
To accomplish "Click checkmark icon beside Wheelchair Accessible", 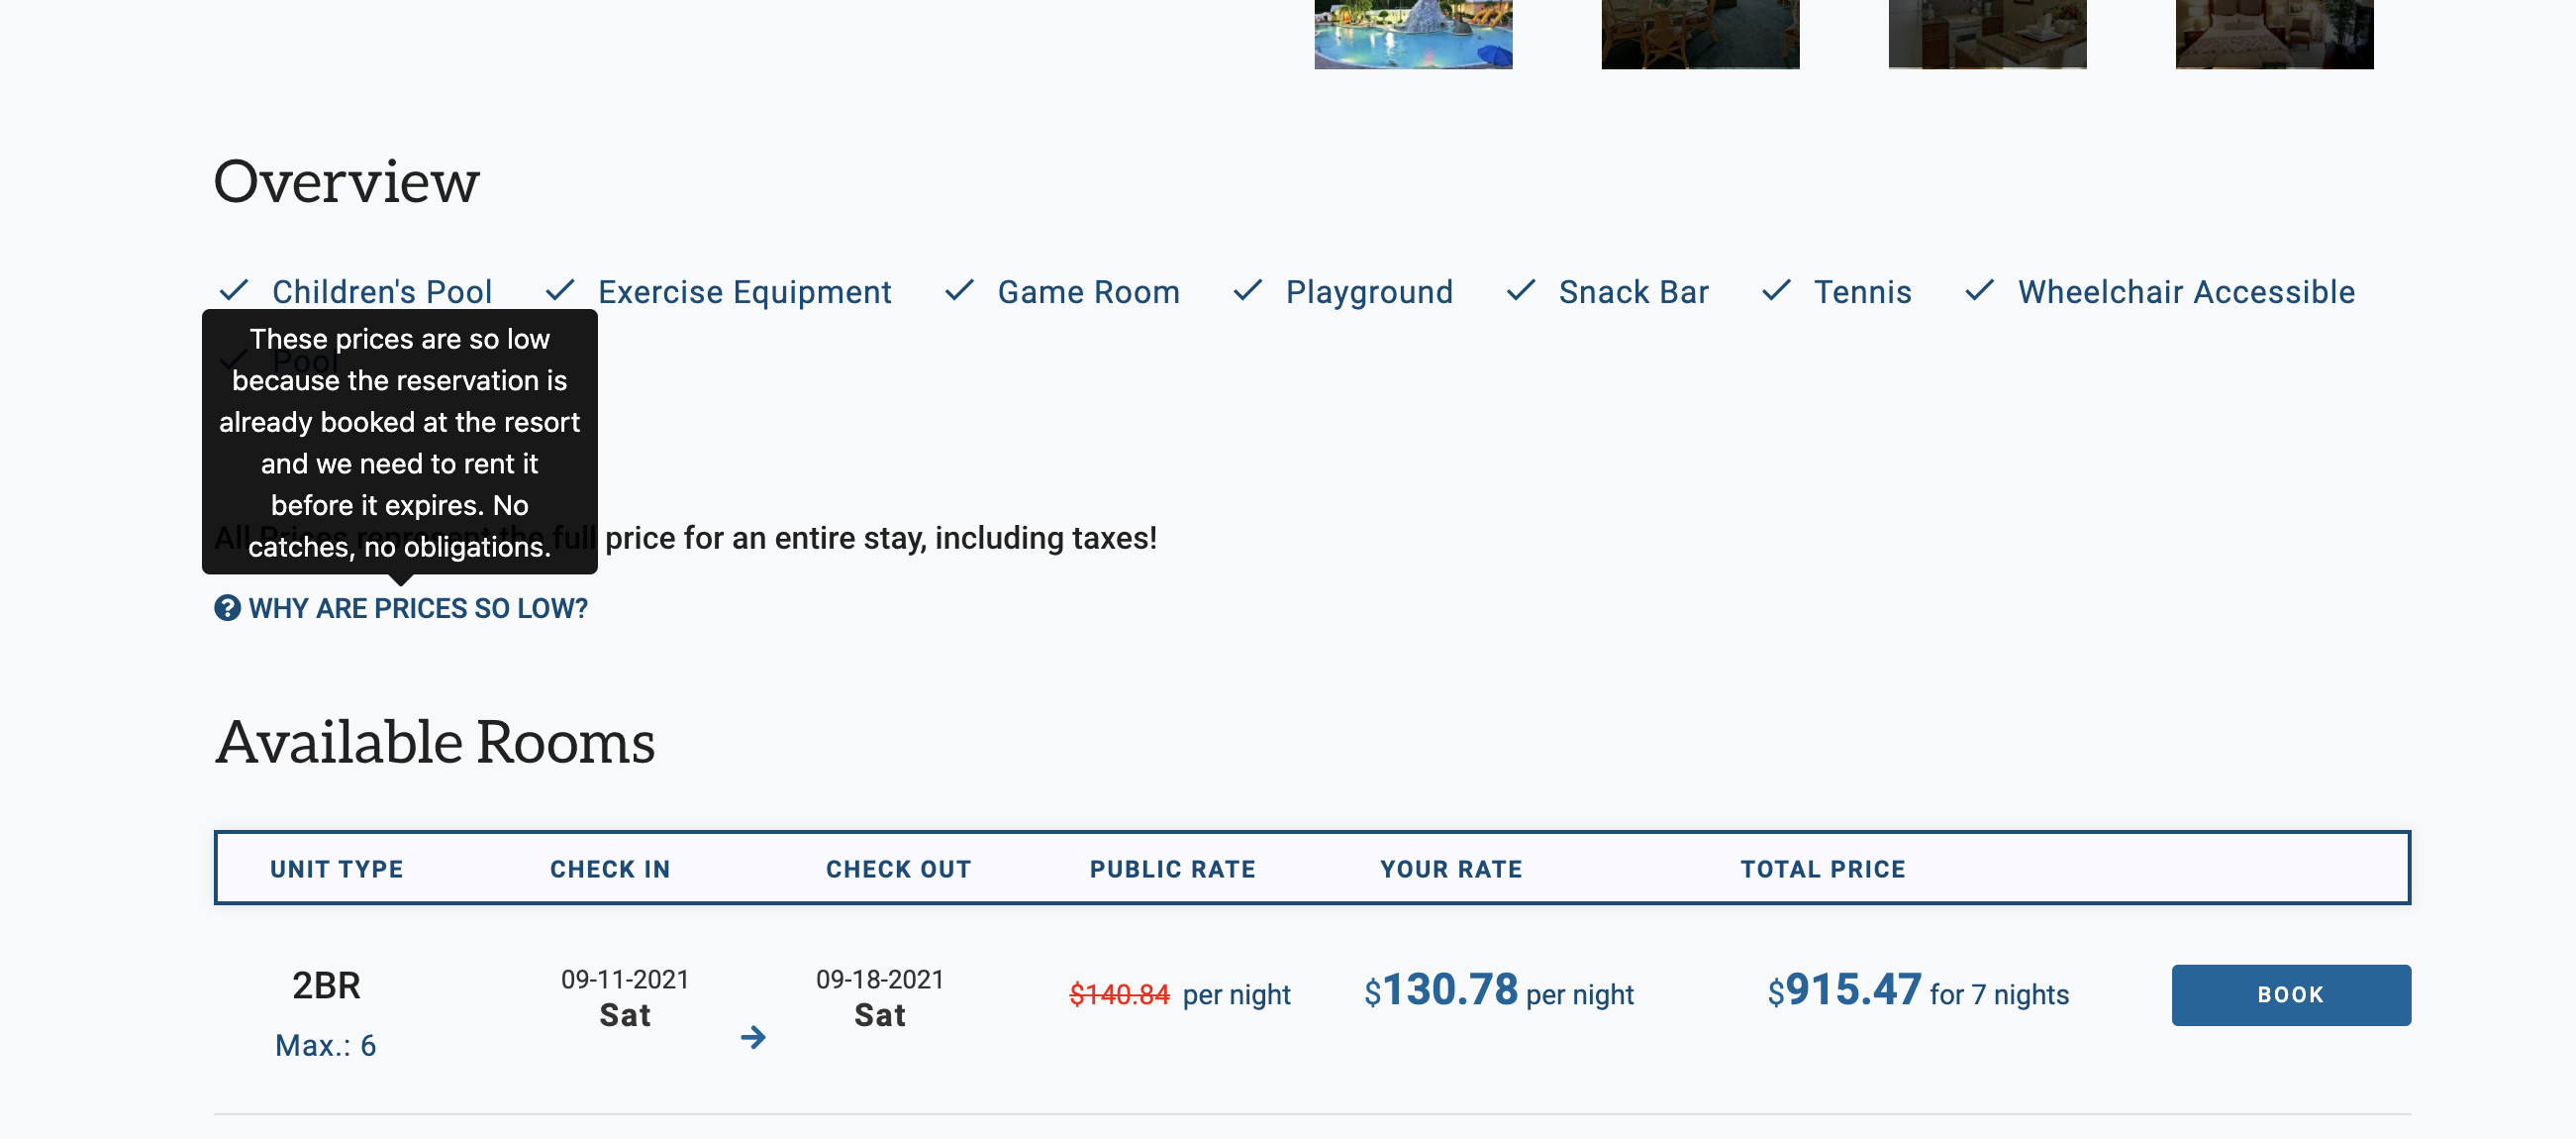I will [1979, 291].
